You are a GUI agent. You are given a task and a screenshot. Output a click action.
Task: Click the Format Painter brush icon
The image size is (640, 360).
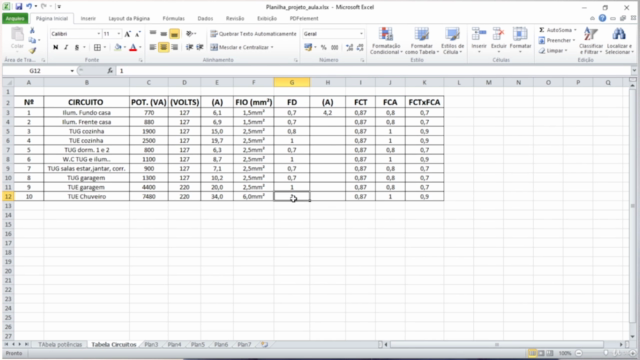pos(32,51)
